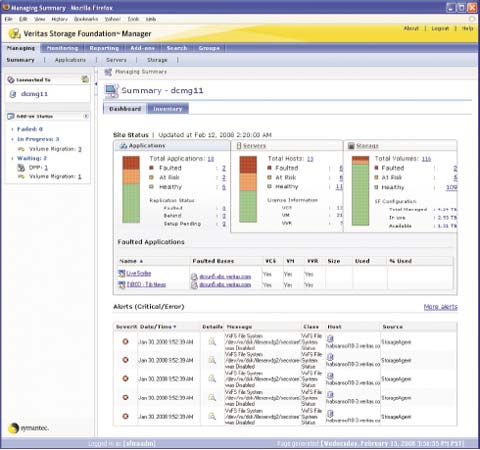Viewport: 480px width, 450px height.
Task: Expand the Waiting: 2 status item
Action: pos(12,158)
